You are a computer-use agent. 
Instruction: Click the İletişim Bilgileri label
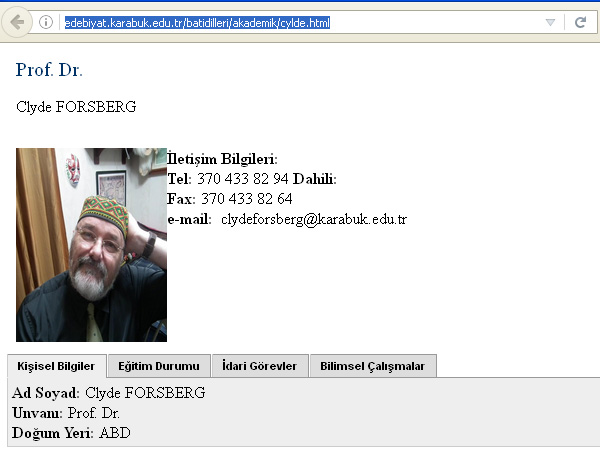tap(222, 159)
